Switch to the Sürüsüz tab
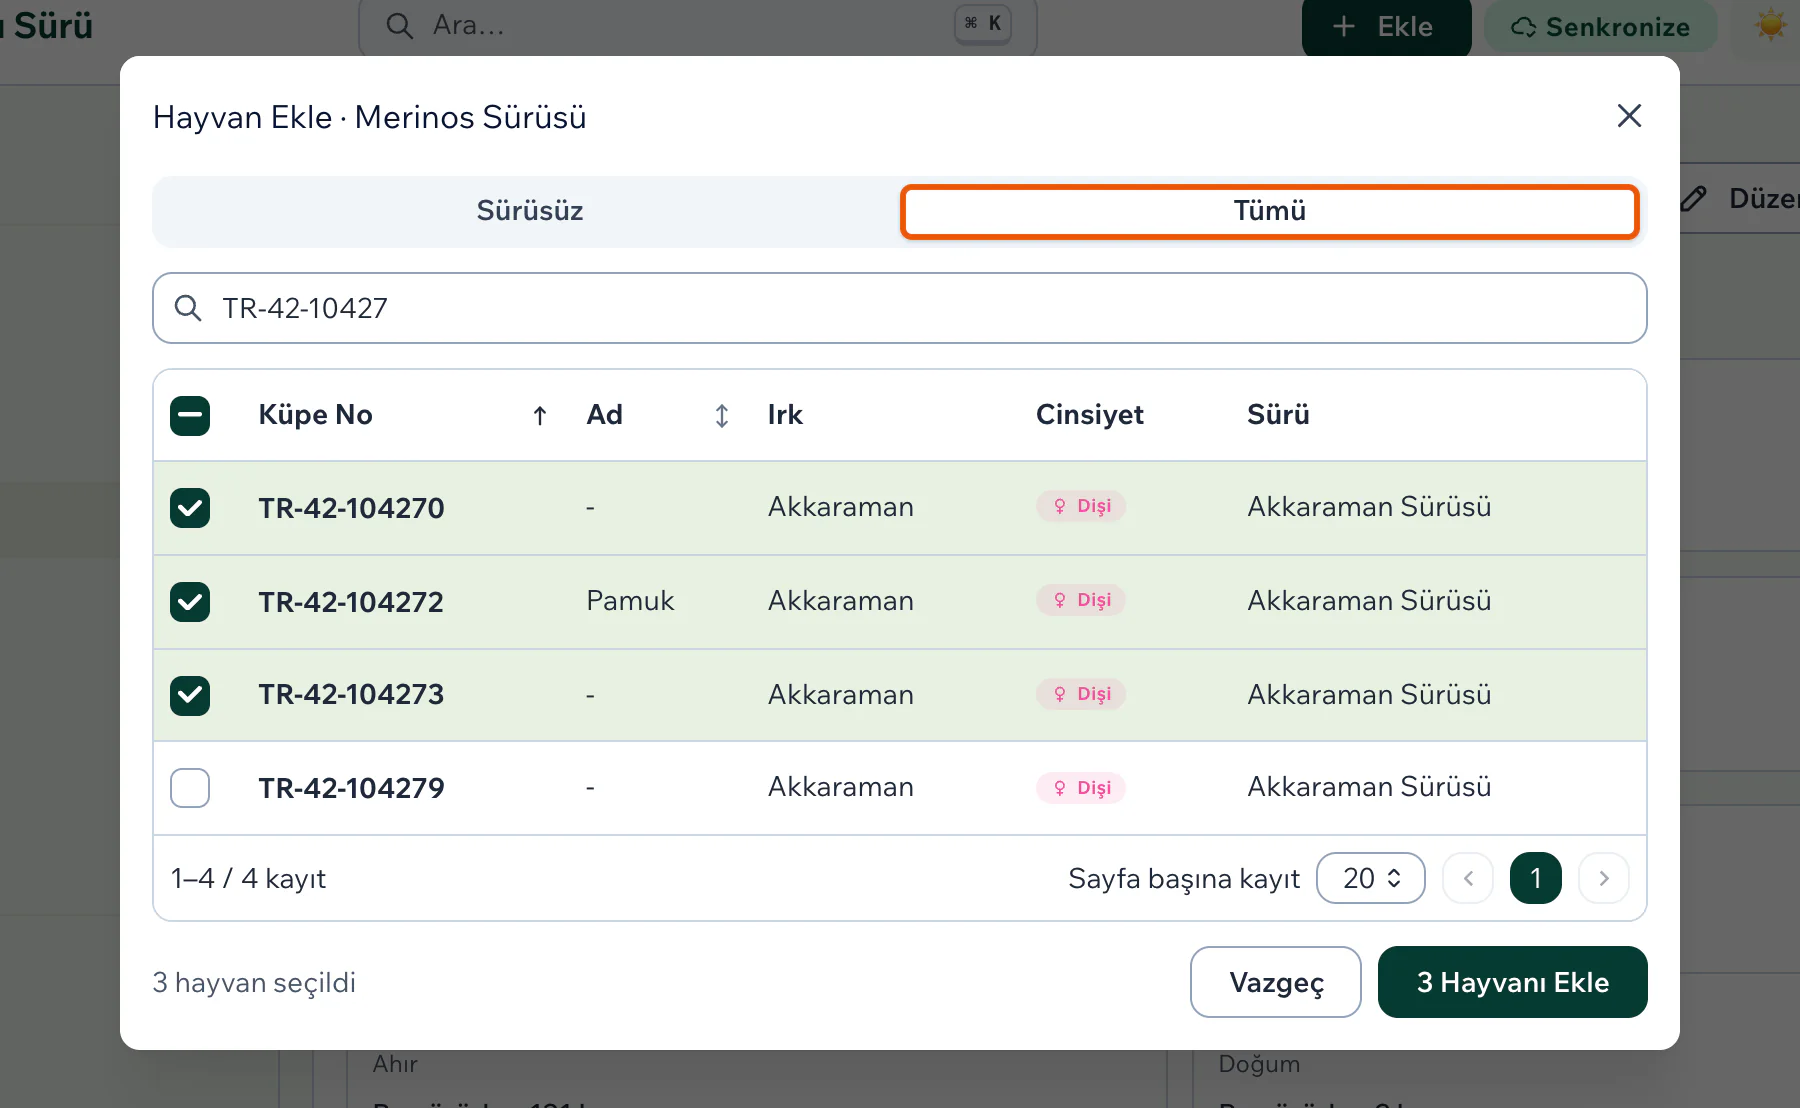Screen dimensions: 1800x1108 pos(529,211)
